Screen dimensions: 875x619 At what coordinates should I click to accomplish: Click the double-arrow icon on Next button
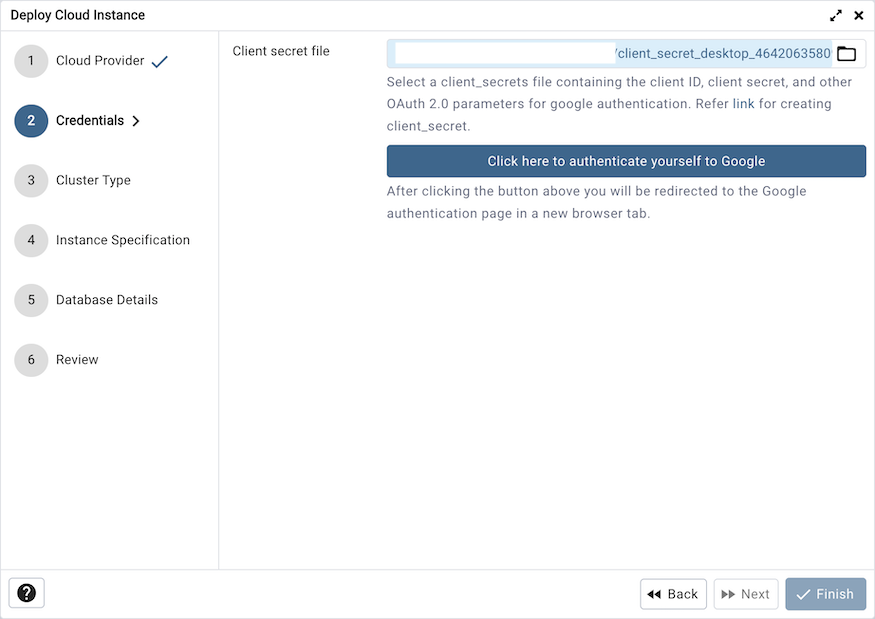(x=728, y=593)
